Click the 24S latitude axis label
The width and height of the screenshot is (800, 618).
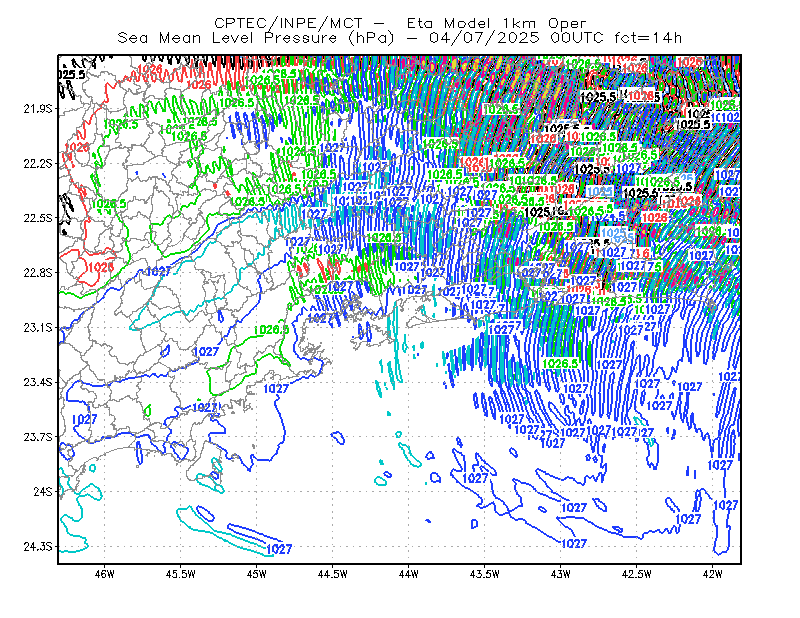pyautogui.click(x=43, y=492)
